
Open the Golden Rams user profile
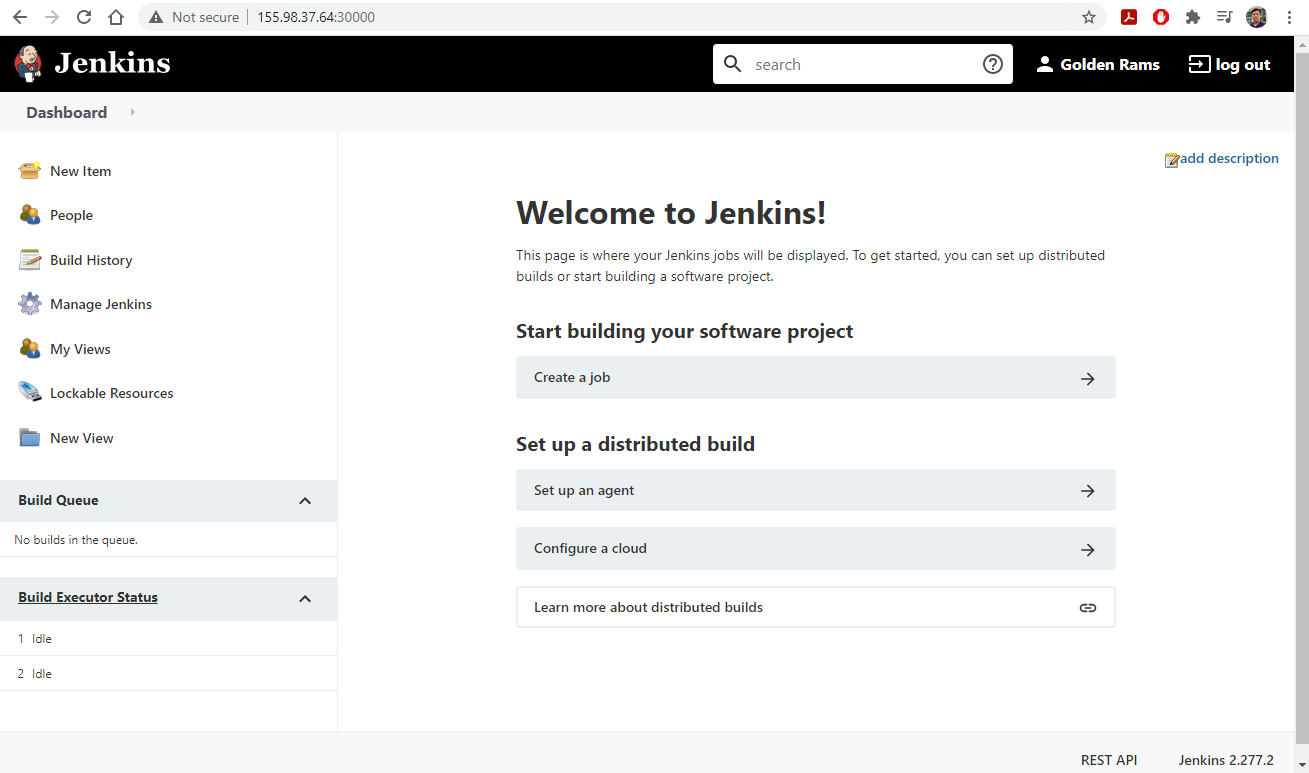pos(1098,64)
